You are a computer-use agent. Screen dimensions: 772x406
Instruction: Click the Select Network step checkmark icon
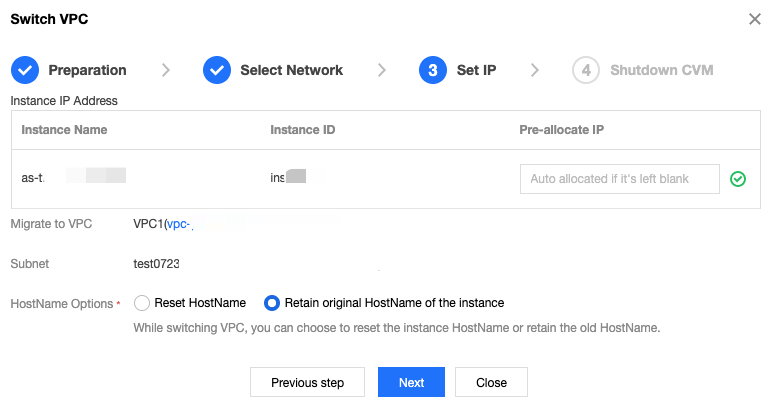(x=216, y=70)
